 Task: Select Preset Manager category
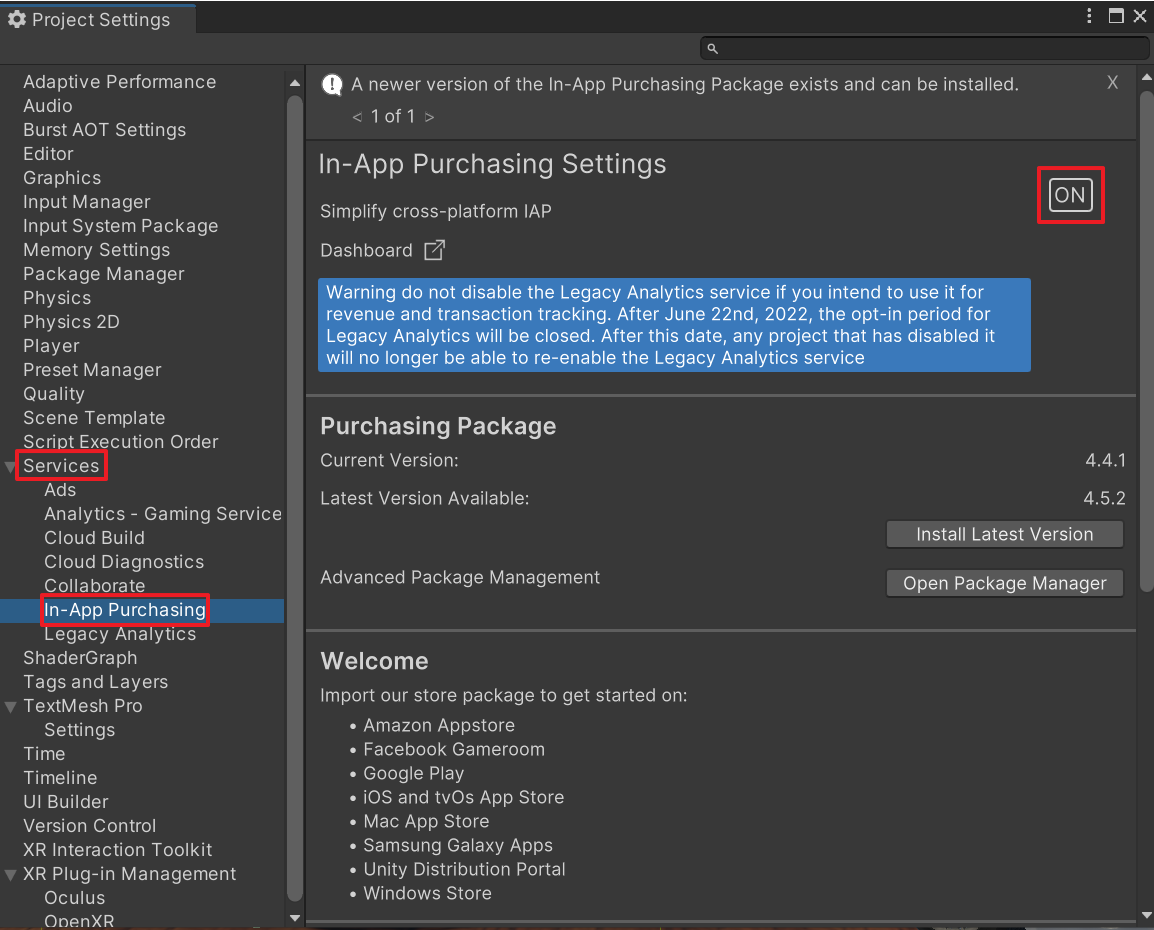coord(92,370)
